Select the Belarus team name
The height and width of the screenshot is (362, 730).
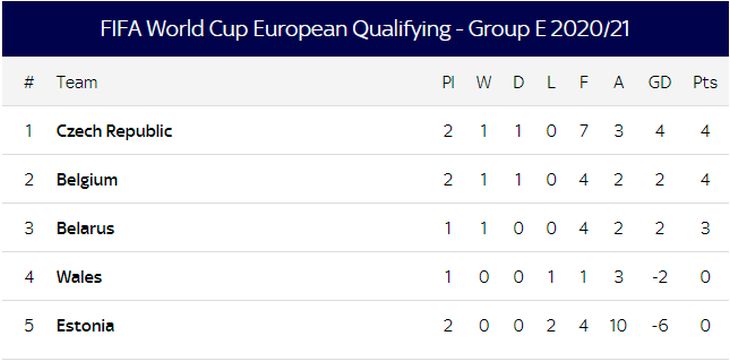click(x=85, y=228)
